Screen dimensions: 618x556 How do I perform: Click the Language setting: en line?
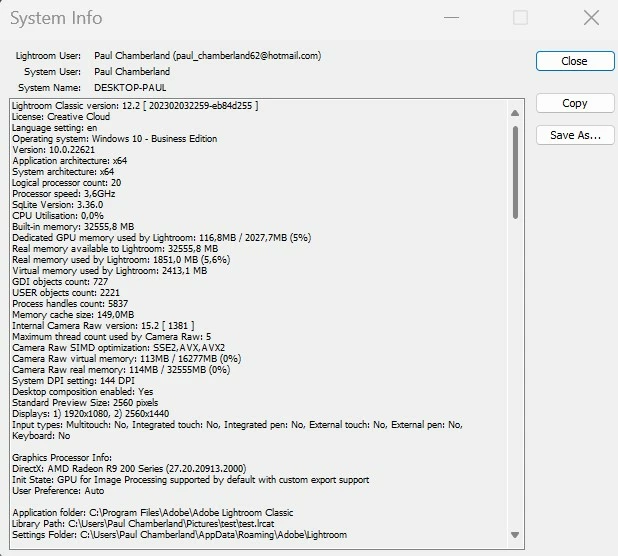pyautogui.click(x=54, y=128)
